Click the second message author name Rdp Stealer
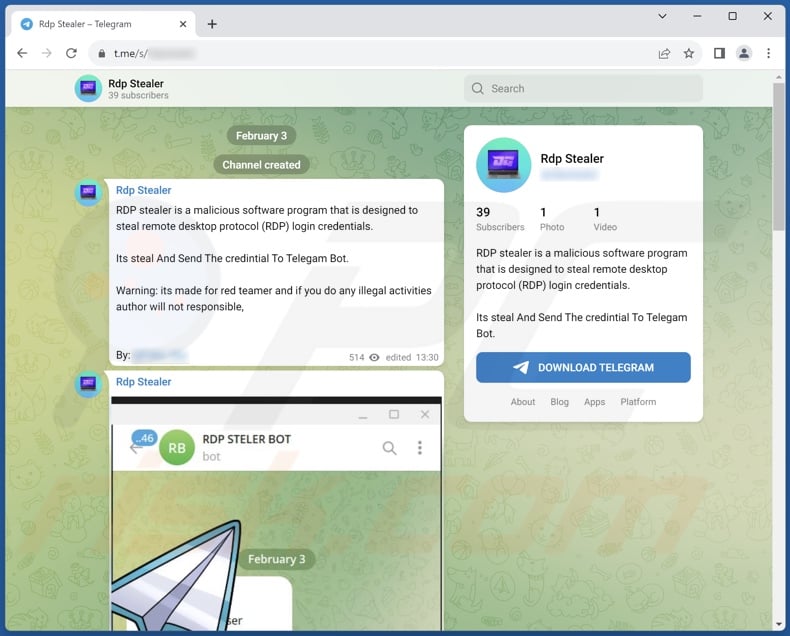The height and width of the screenshot is (636, 790). click(144, 382)
